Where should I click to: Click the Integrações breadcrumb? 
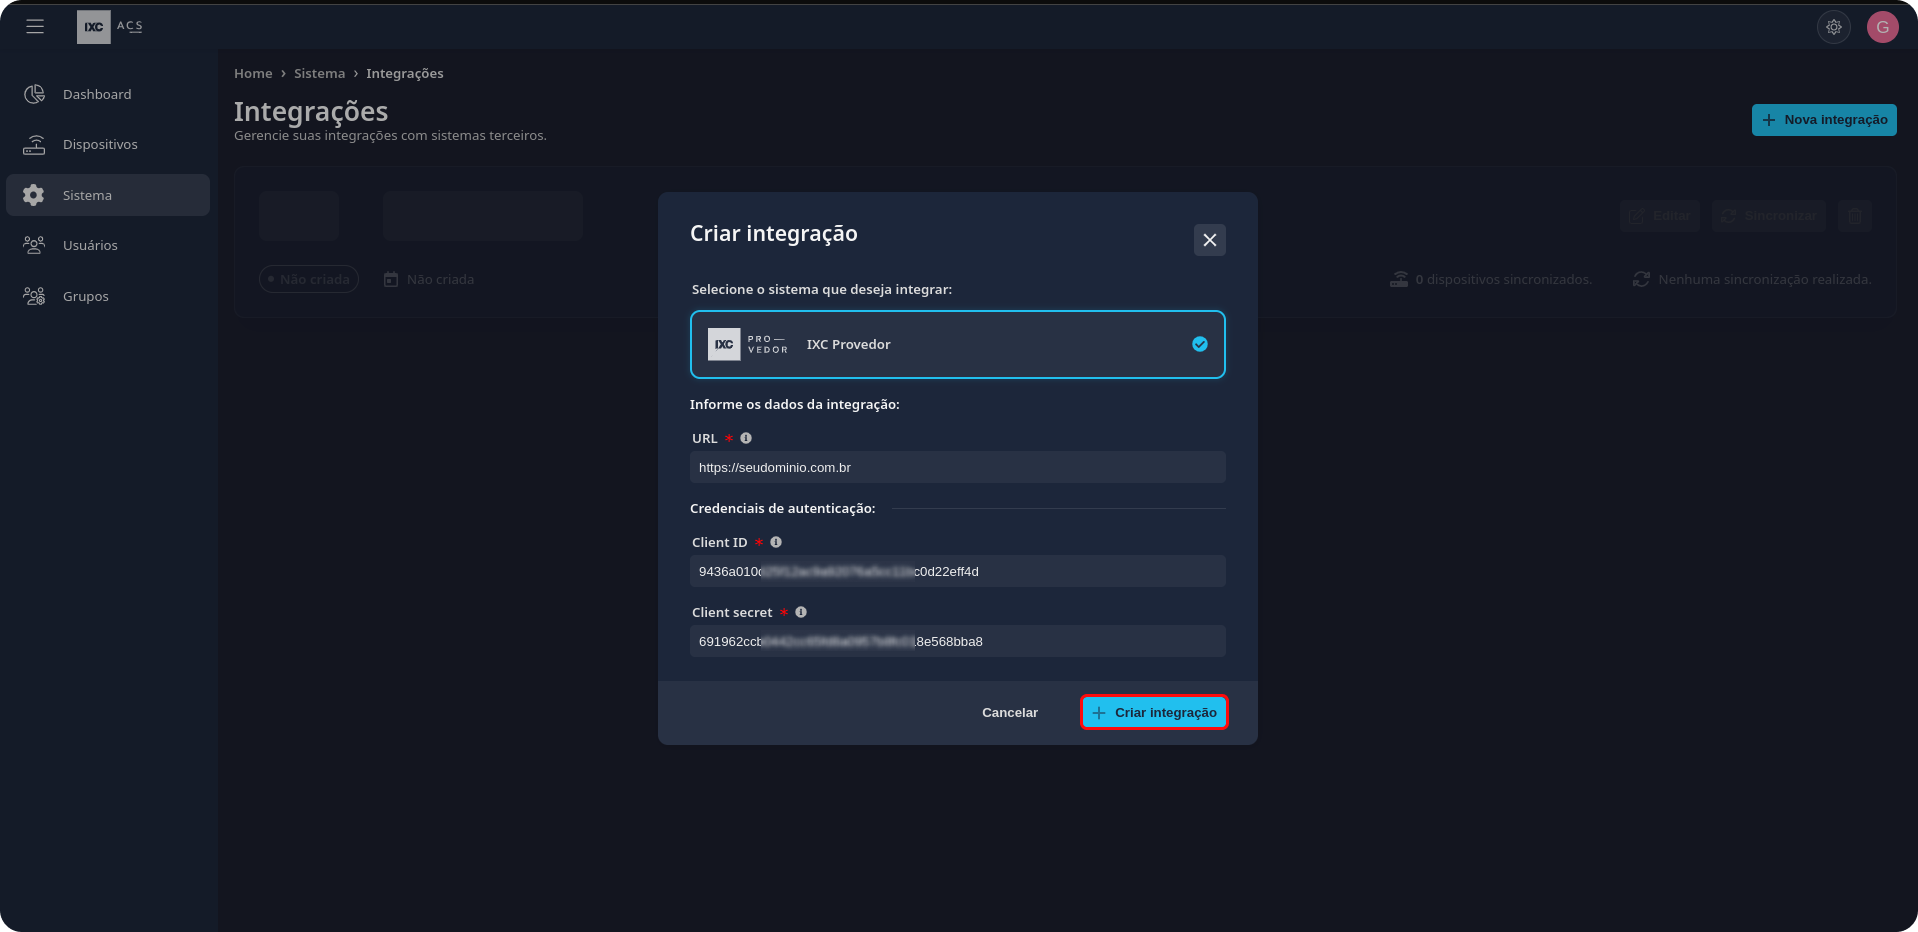pyautogui.click(x=404, y=74)
